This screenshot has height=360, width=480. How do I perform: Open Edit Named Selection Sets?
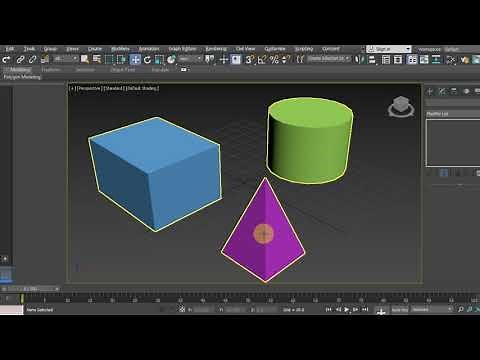[300, 60]
